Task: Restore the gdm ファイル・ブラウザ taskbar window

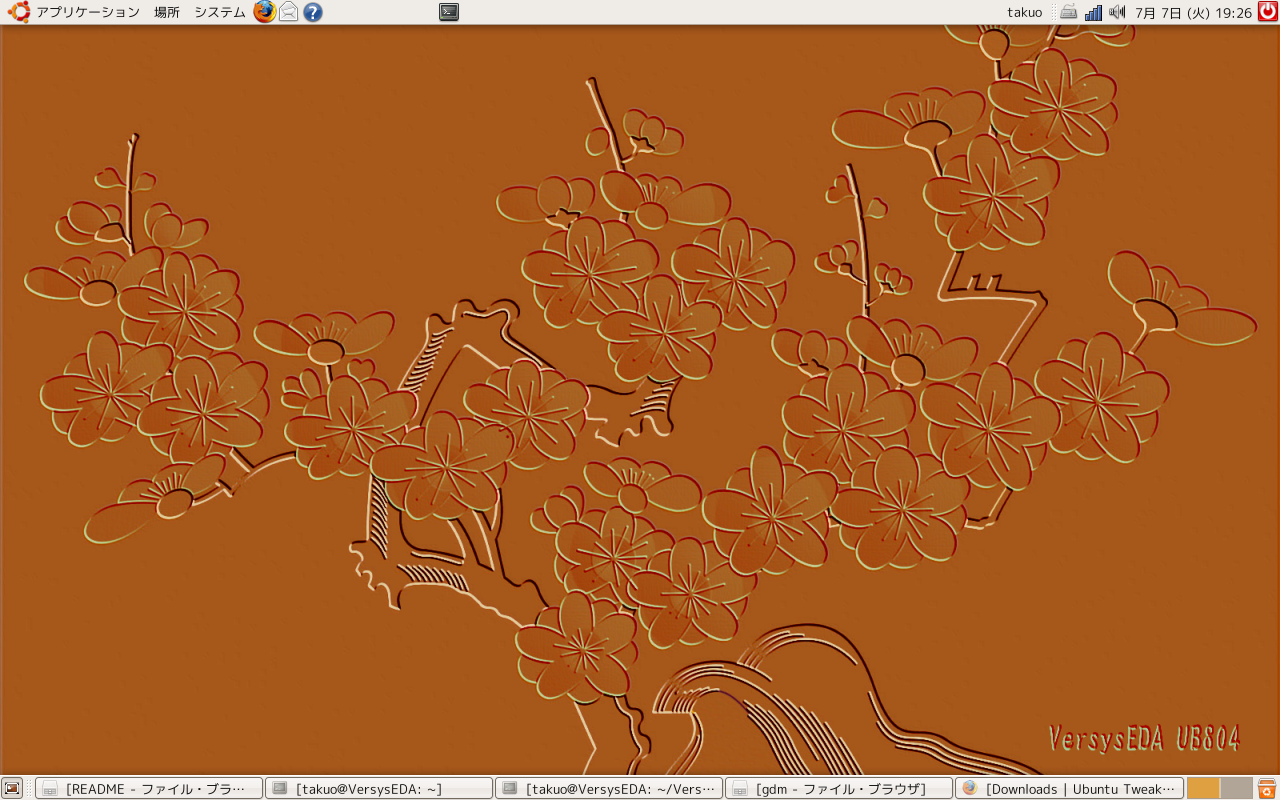Action: [839, 788]
